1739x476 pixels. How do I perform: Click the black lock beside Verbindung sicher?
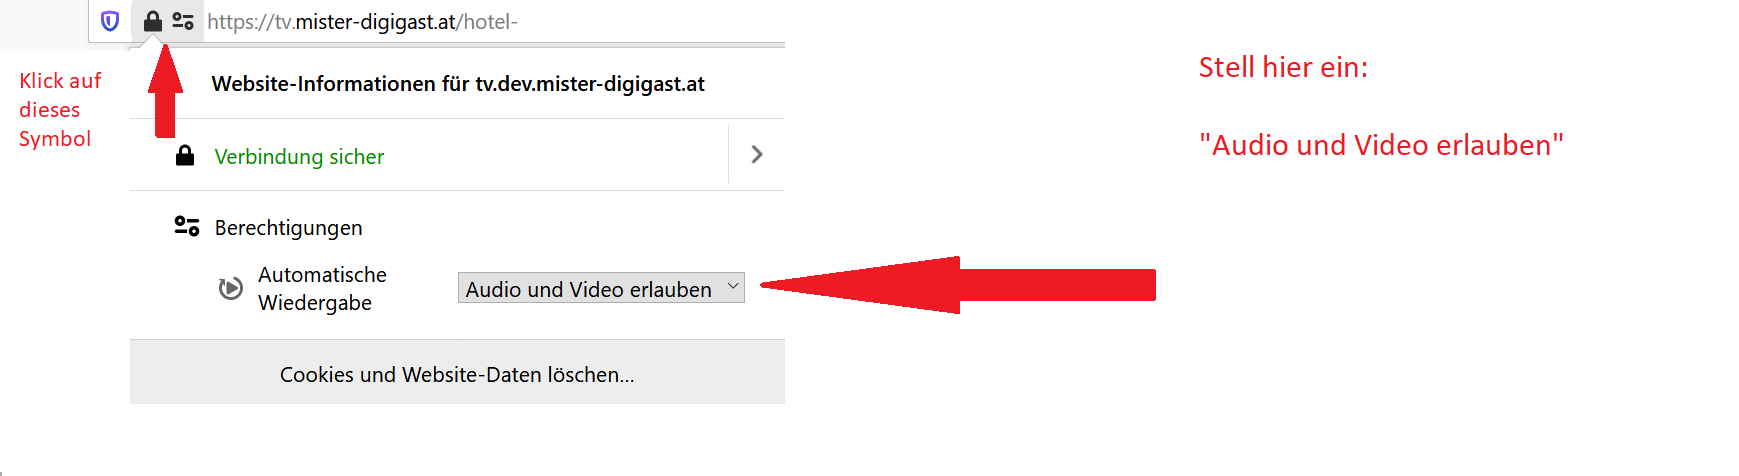coord(185,155)
